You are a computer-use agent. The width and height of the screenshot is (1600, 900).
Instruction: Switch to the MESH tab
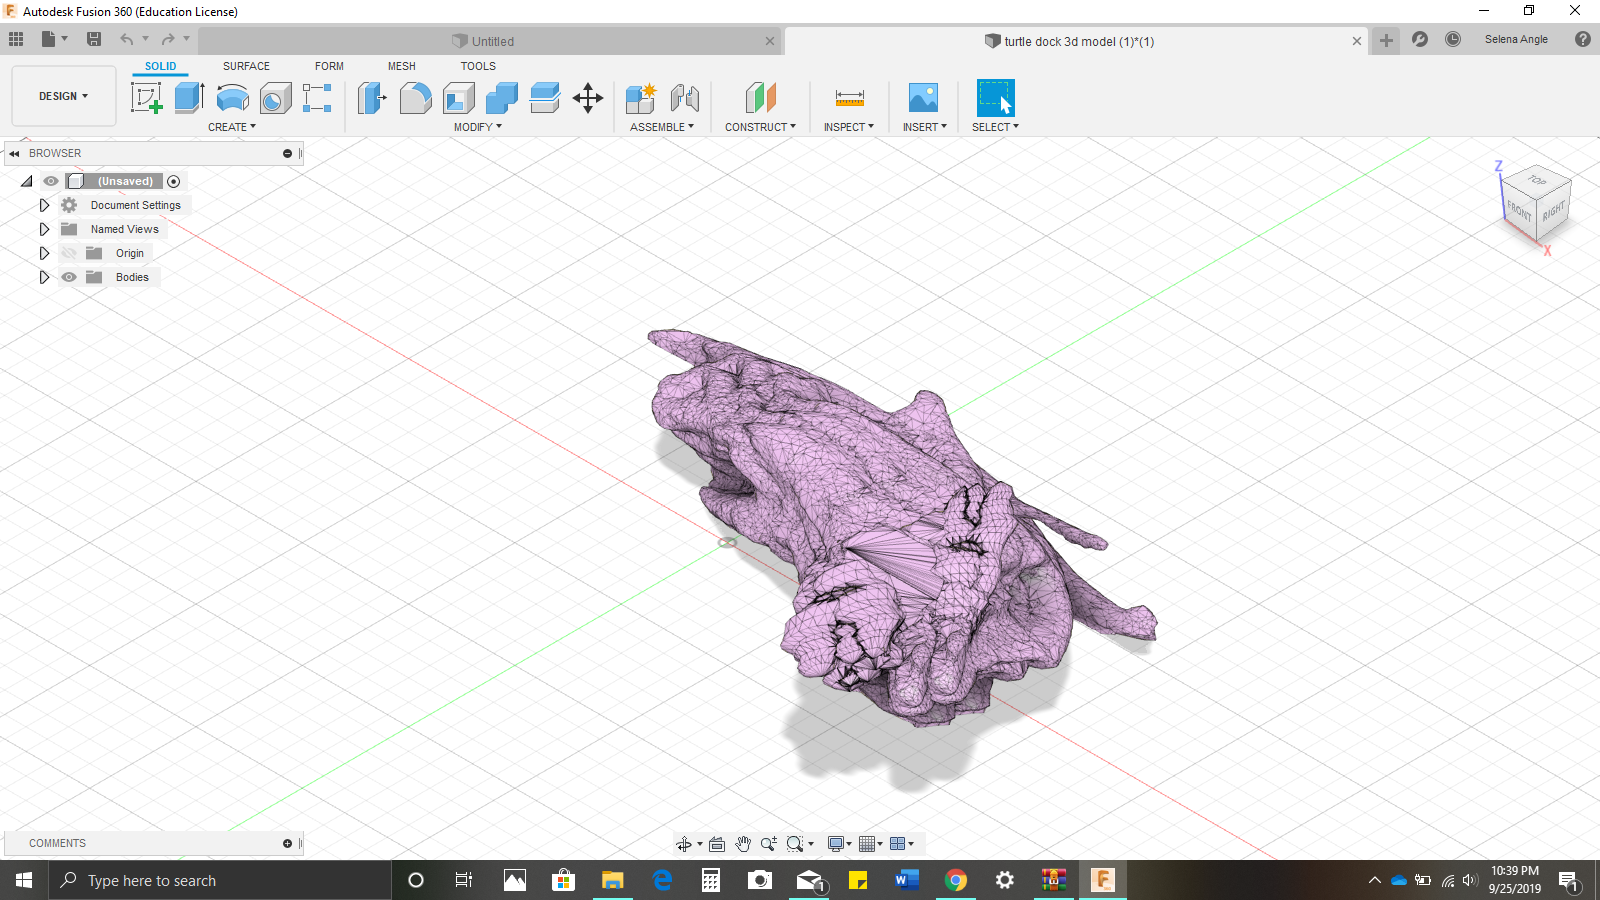(402, 66)
